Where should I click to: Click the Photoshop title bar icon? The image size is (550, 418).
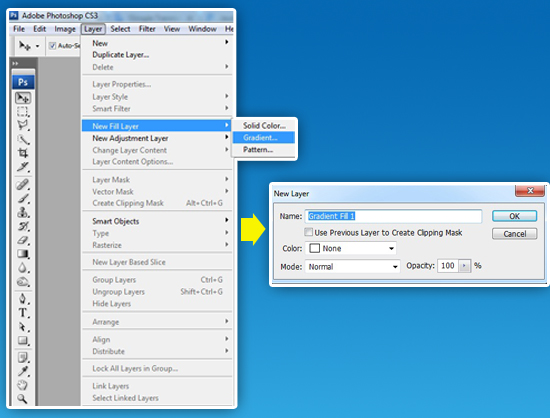click(x=14, y=15)
